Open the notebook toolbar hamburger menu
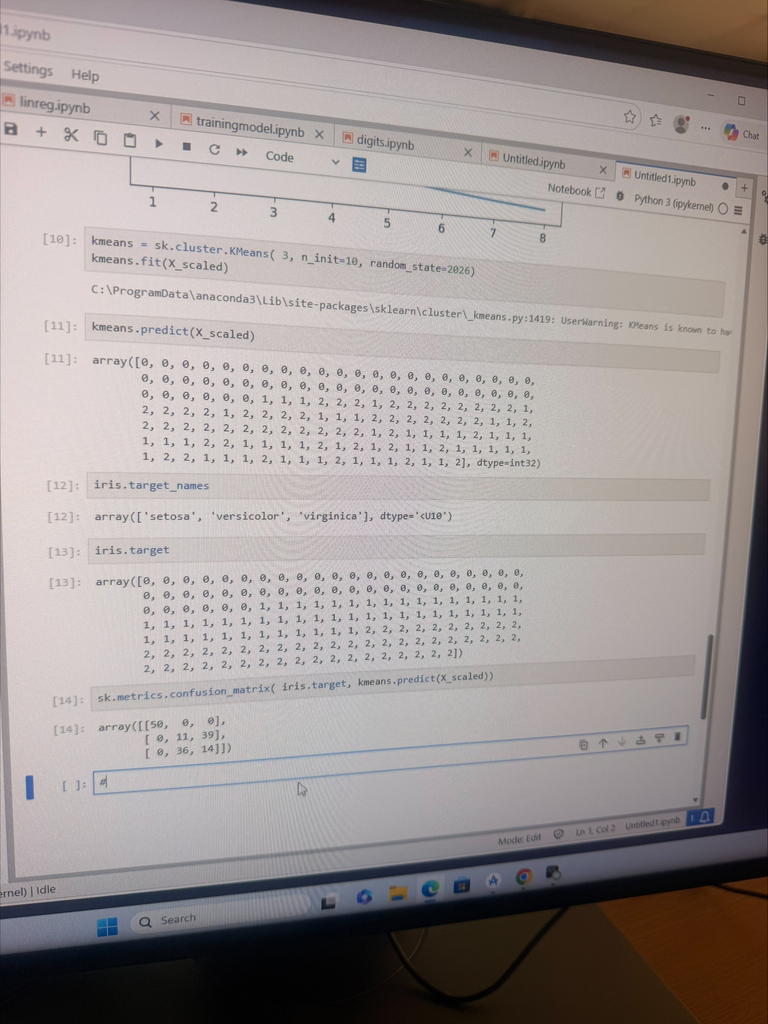Viewport: 768px width, 1024px height. coord(738,210)
